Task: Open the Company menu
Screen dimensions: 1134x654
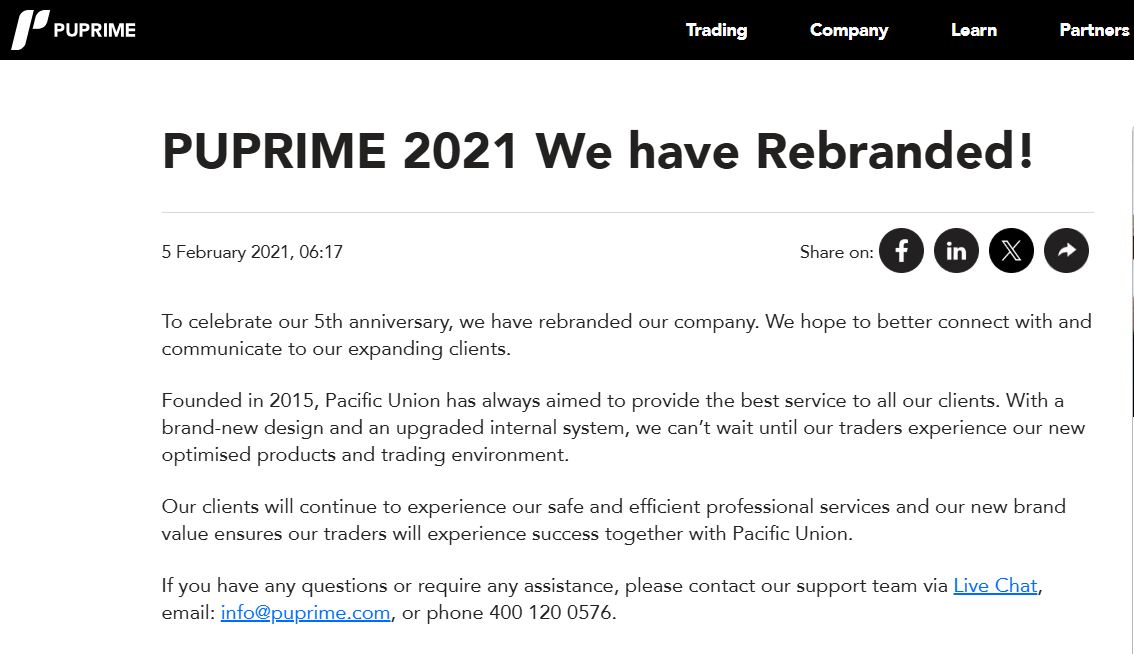Action: (849, 30)
